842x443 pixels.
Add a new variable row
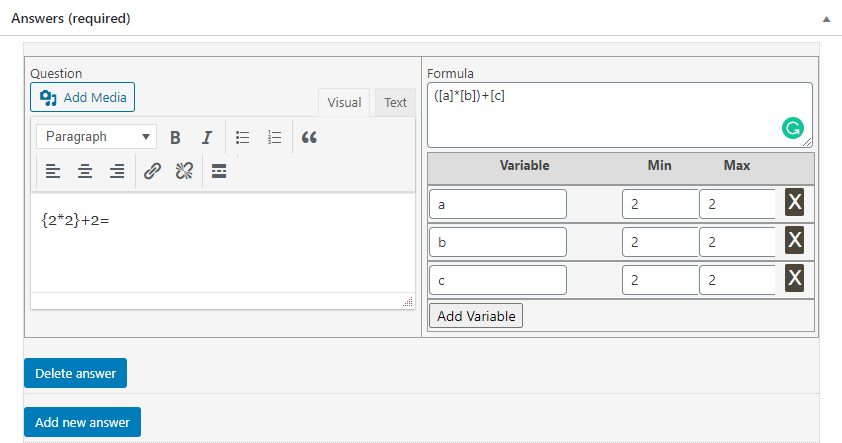476,316
